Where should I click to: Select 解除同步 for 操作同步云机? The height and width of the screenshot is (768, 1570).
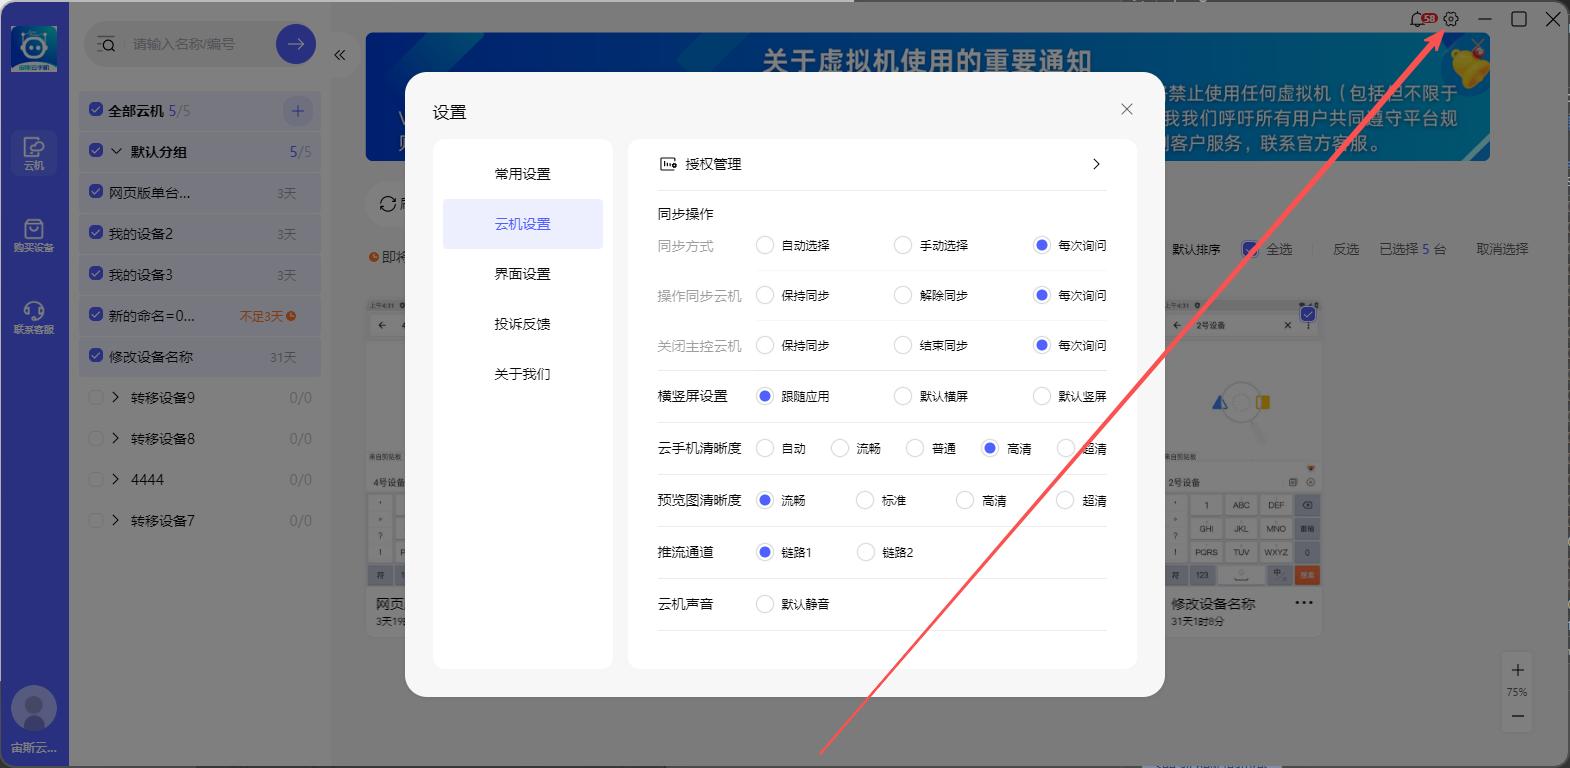[903, 295]
